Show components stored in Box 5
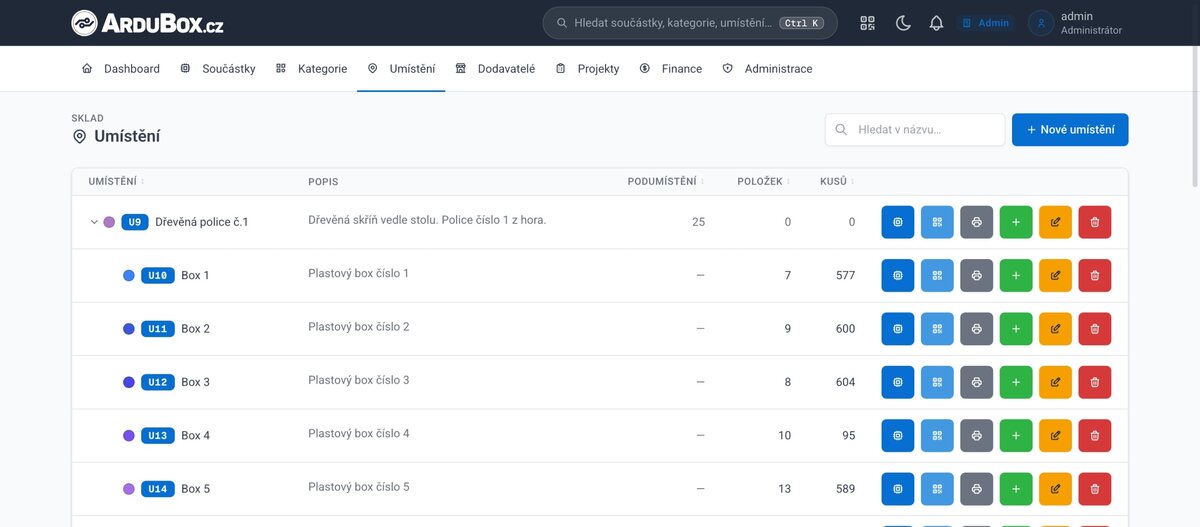The image size is (1200, 527). coord(898,489)
